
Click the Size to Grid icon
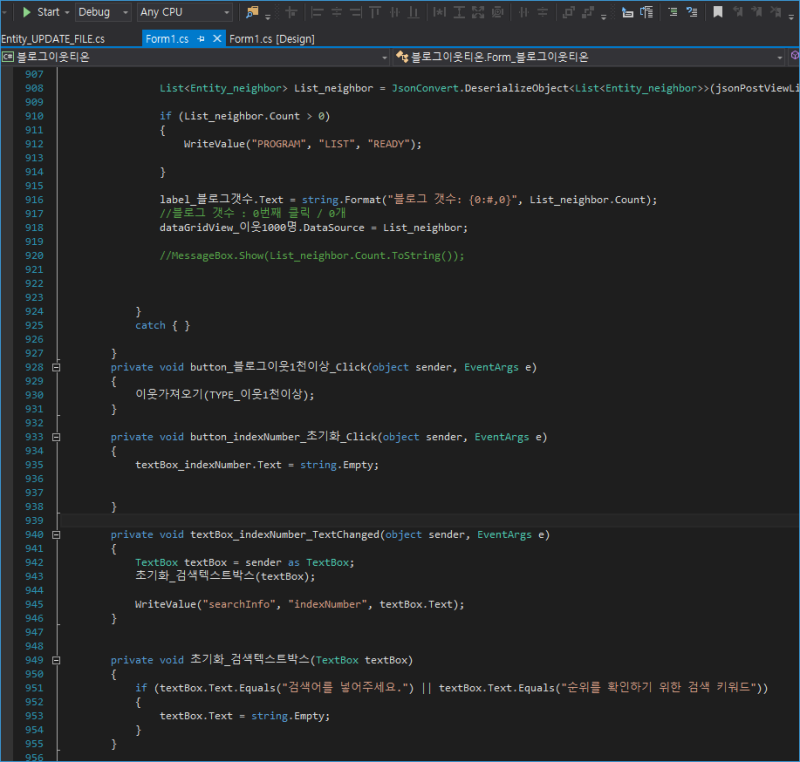click(x=497, y=12)
